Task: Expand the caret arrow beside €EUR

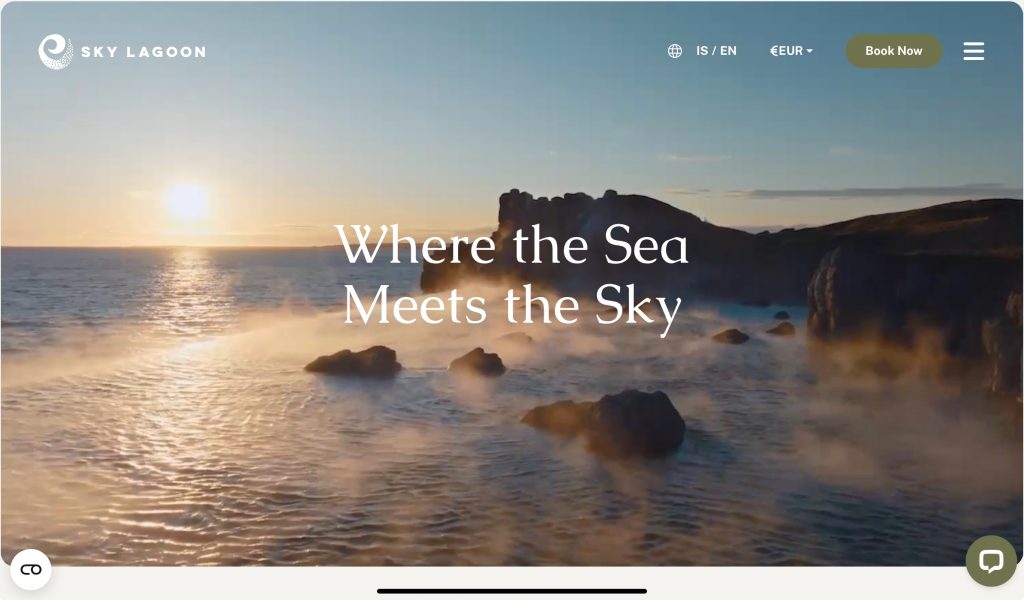Action: [809, 51]
